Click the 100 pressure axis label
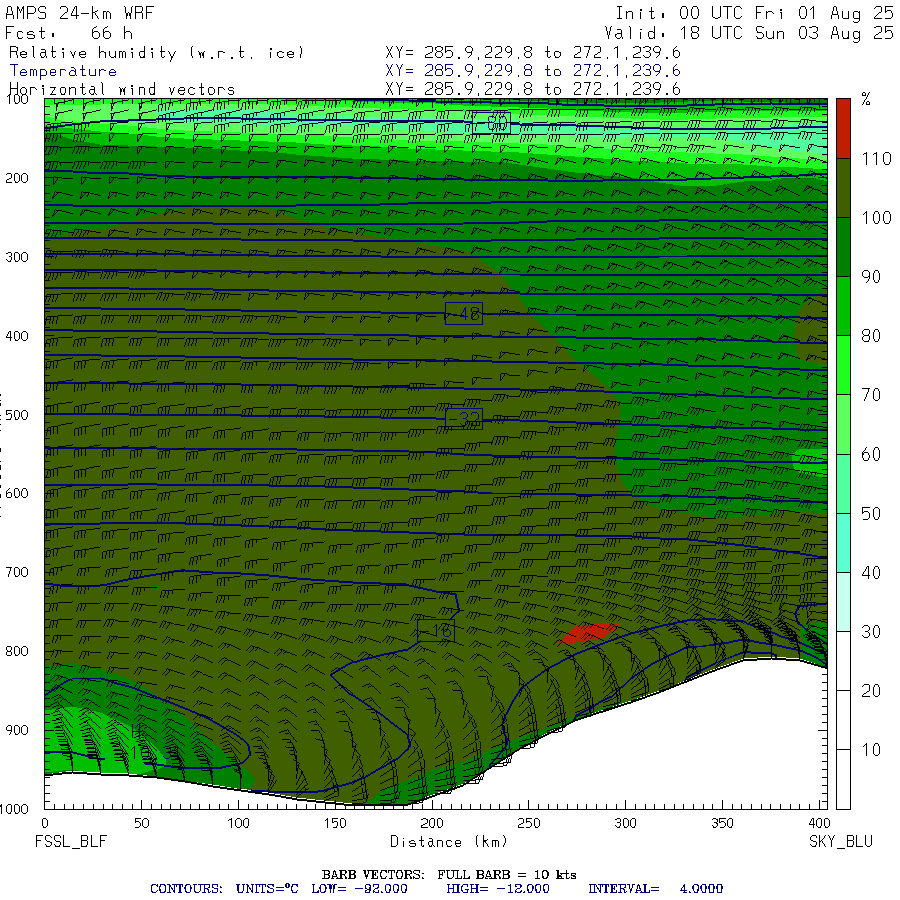900x900 pixels. pyautogui.click(x=17, y=100)
